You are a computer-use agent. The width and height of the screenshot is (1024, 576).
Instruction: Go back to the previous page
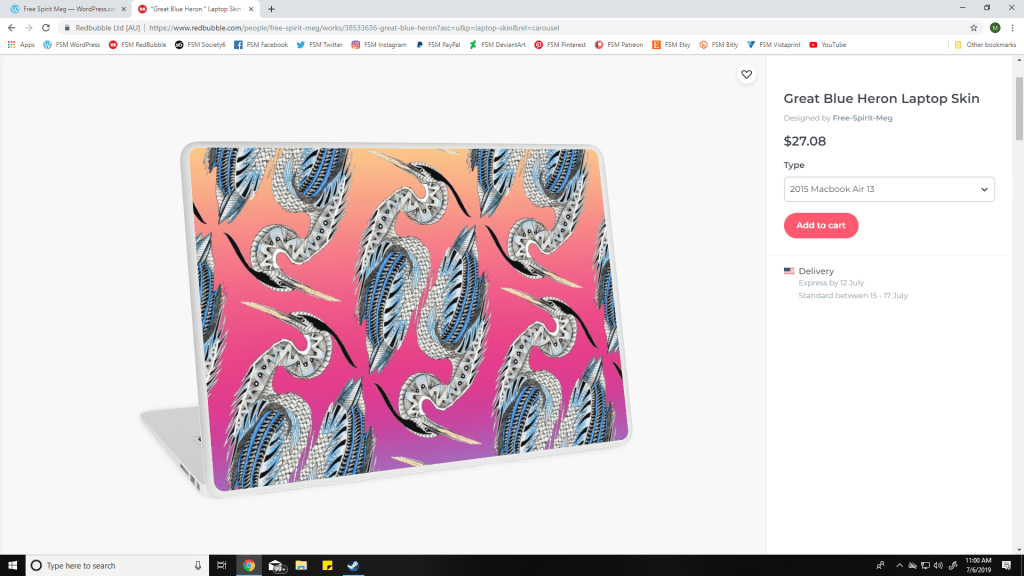point(12,28)
